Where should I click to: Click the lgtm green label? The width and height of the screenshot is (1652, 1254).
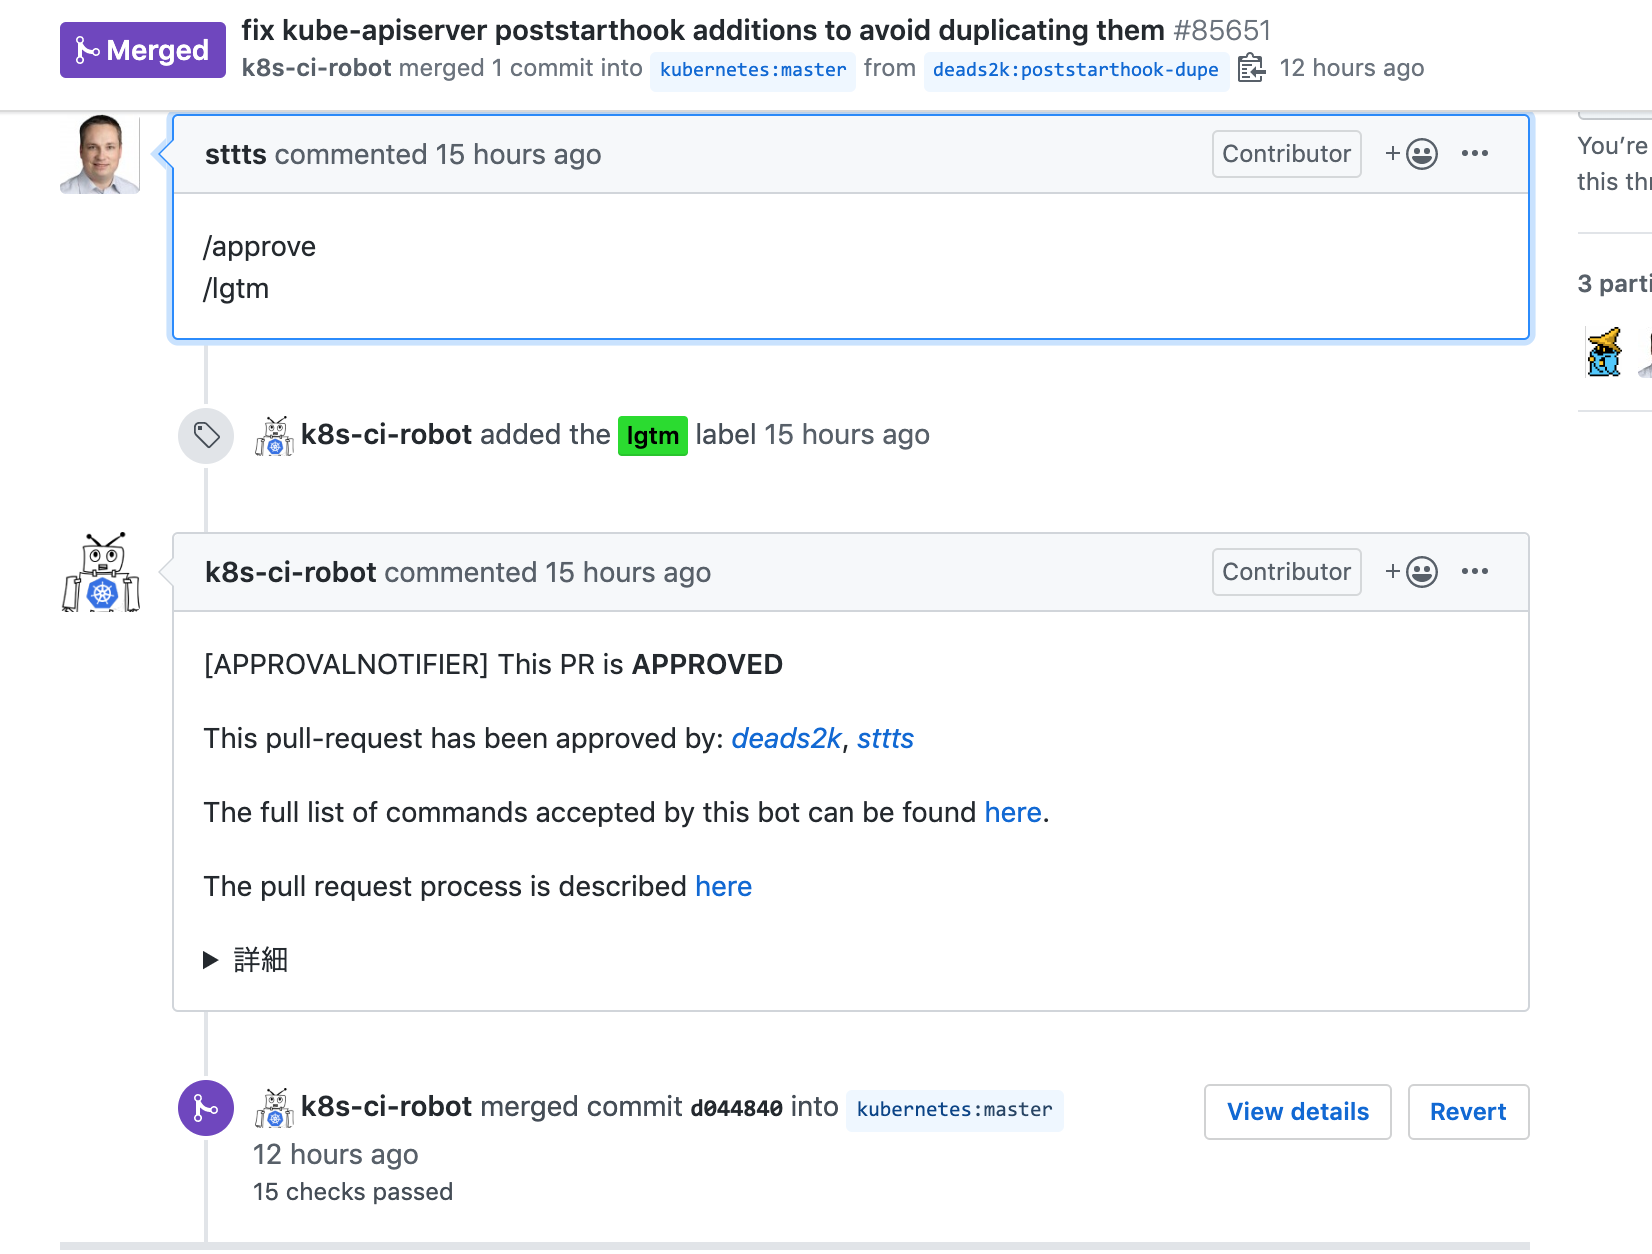(x=652, y=435)
